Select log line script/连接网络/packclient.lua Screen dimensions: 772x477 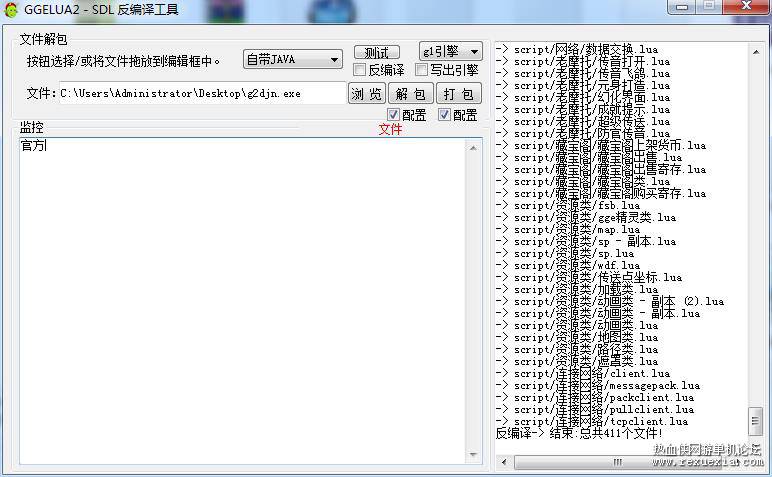click(x=595, y=398)
